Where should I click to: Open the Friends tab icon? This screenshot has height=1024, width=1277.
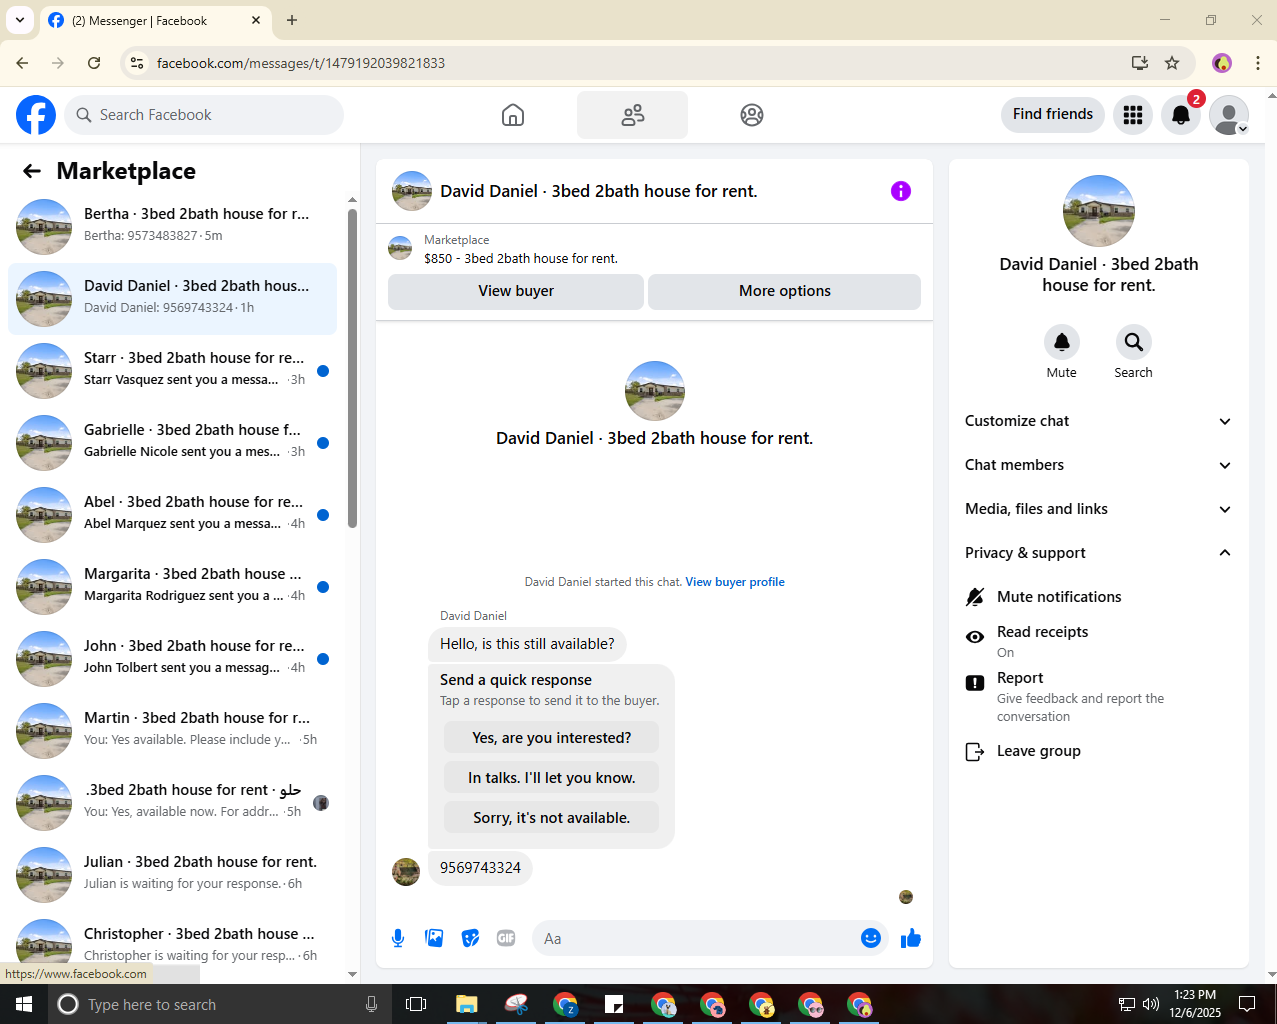632,115
